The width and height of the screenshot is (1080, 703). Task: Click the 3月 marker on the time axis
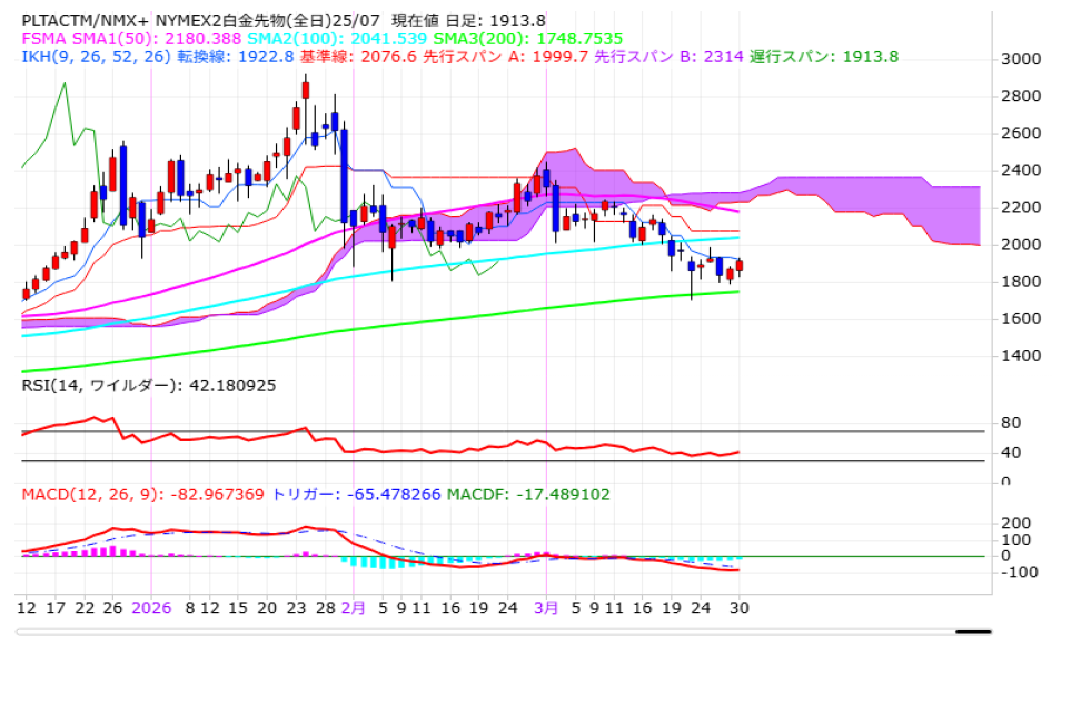[545, 607]
